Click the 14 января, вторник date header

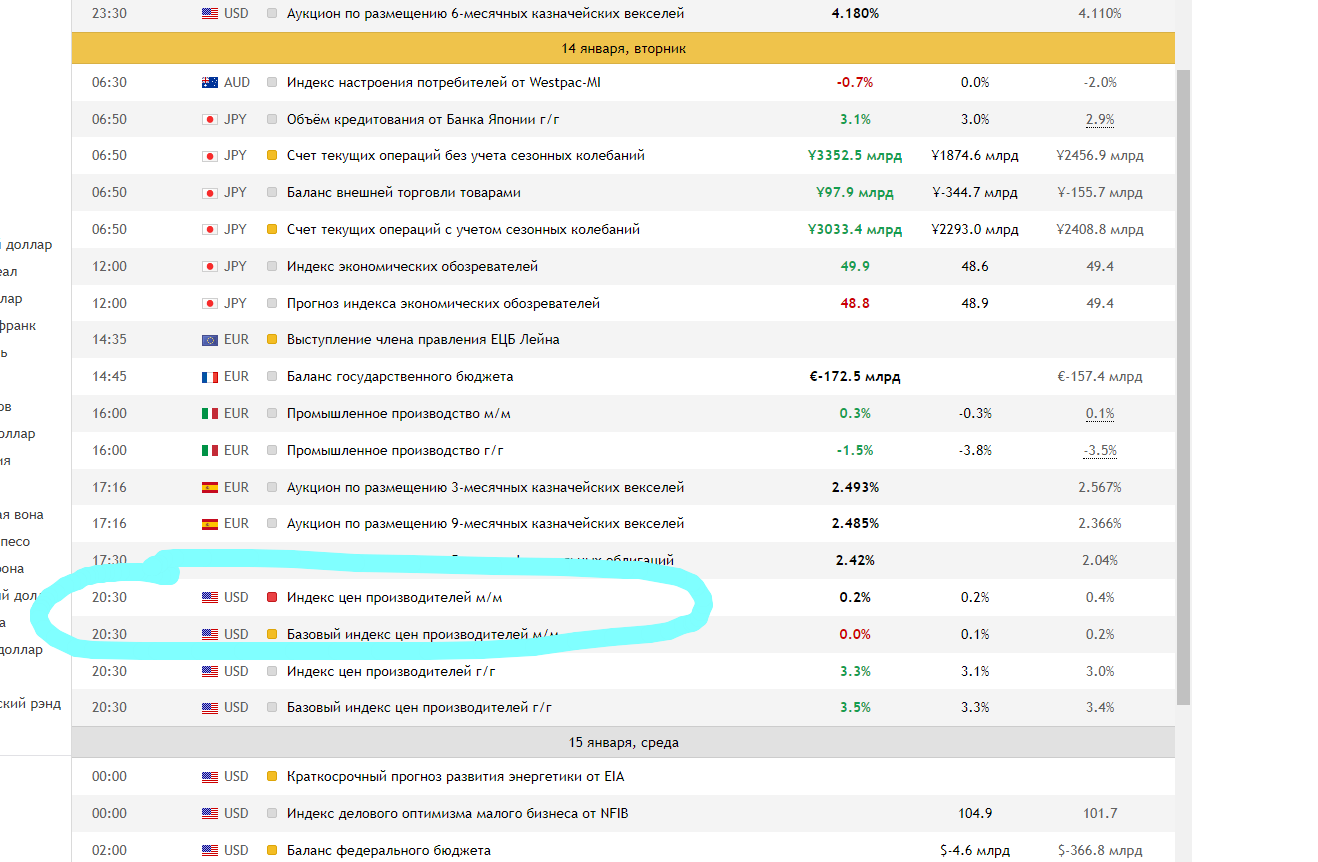pyautogui.click(x=623, y=48)
